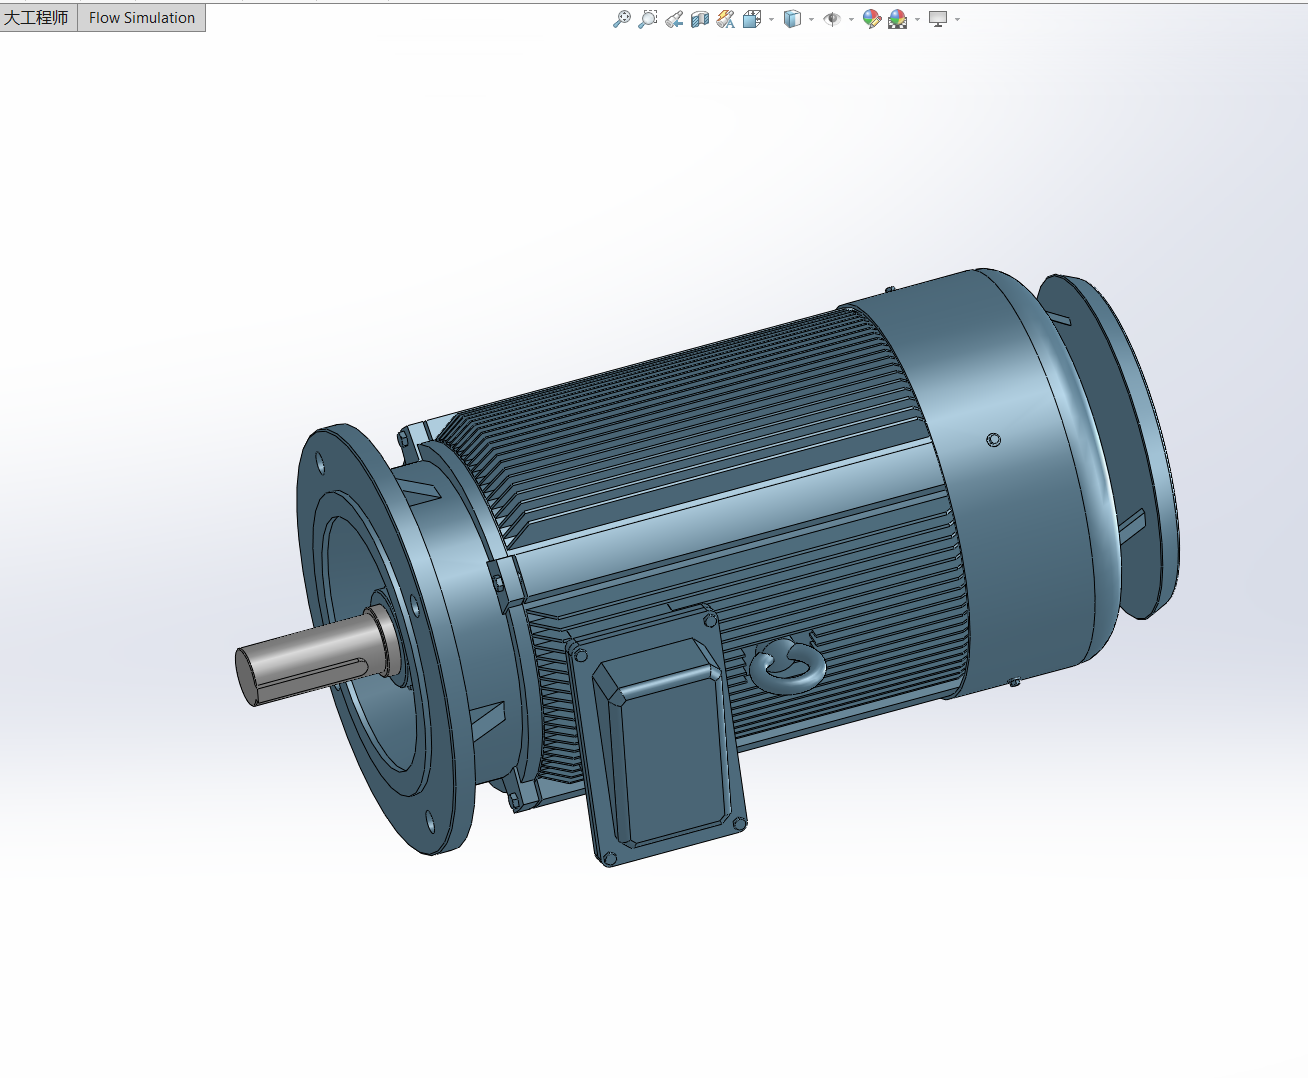Expand the View Orientation dropdown arrow
Image resolution: width=1308 pixels, height=1078 pixels.
pyautogui.click(x=771, y=19)
